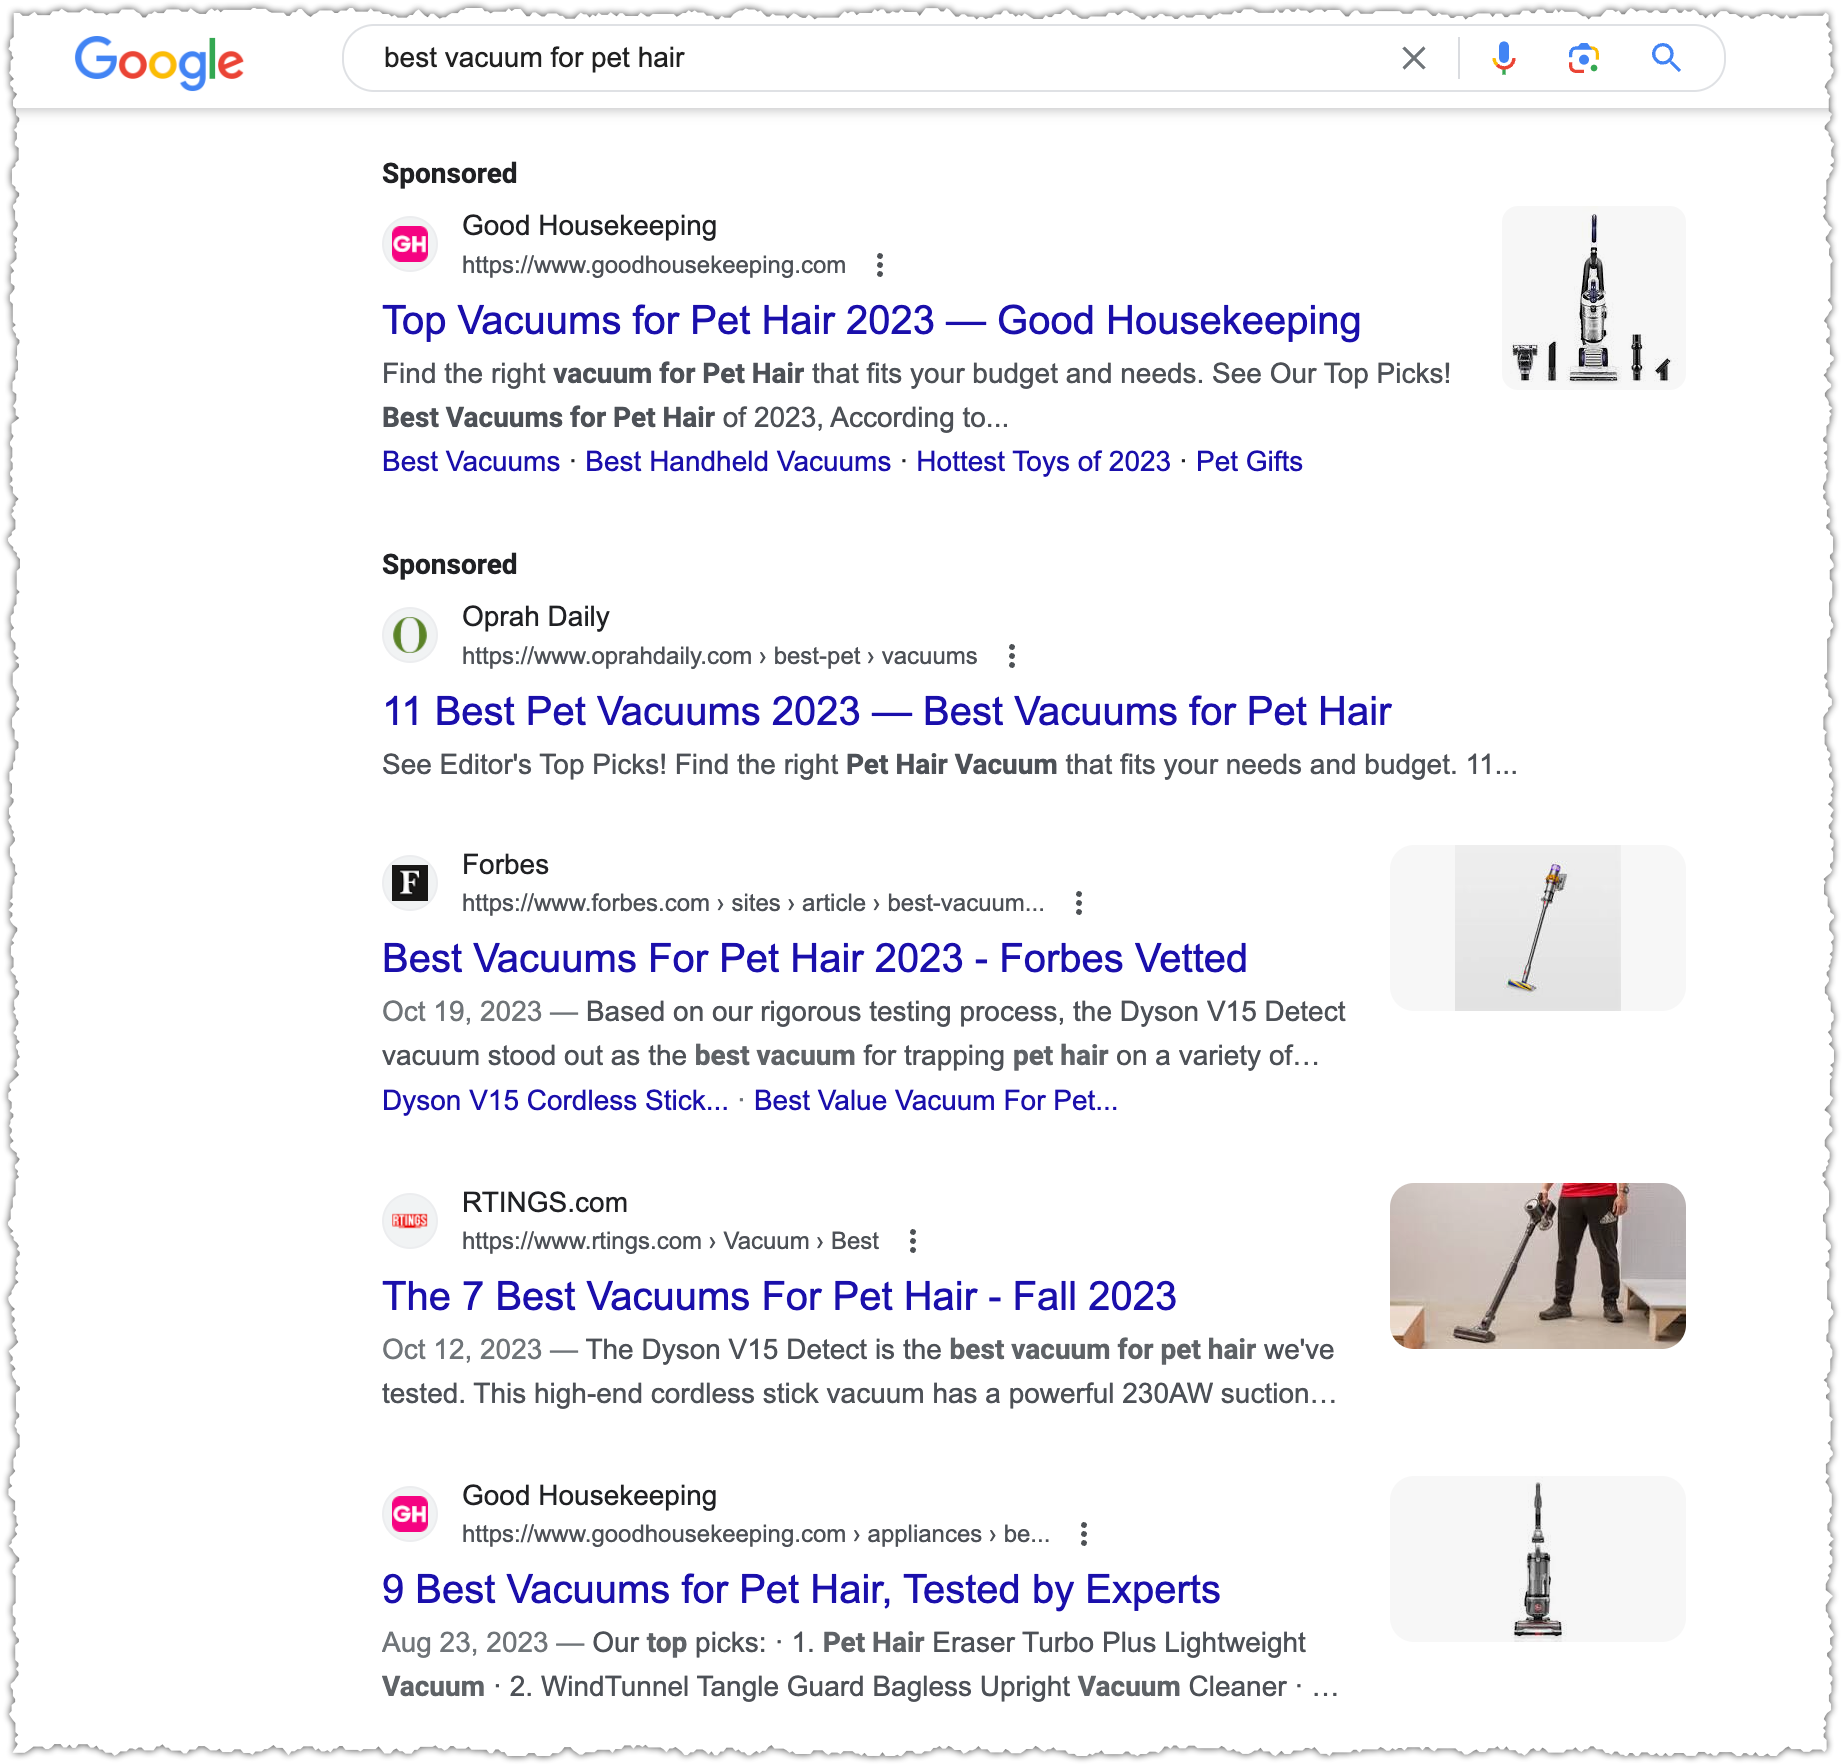Click GH favicon on organic Good Housekeeping result
This screenshot has height=1764, width=1842.
410,1513
